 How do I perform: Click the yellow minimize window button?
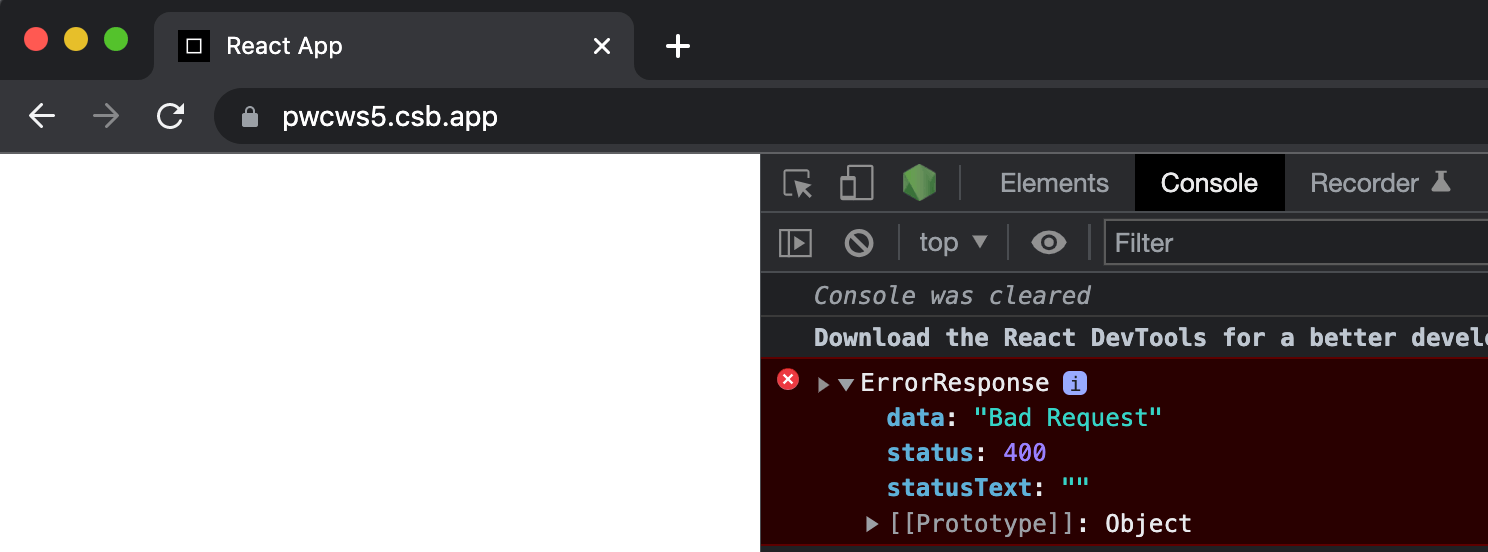pyautogui.click(x=76, y=39)
